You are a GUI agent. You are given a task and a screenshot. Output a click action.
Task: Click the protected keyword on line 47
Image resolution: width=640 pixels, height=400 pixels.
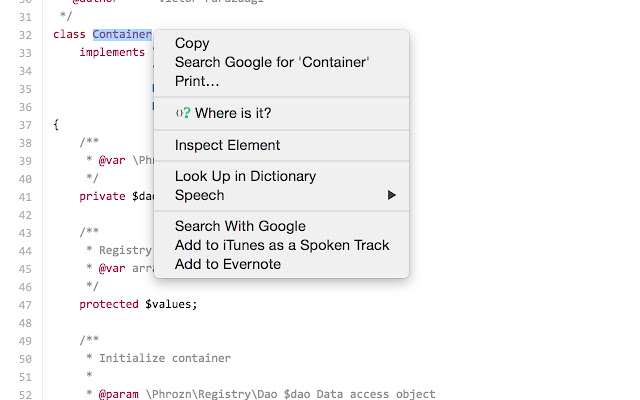click(x=109, y=304)
